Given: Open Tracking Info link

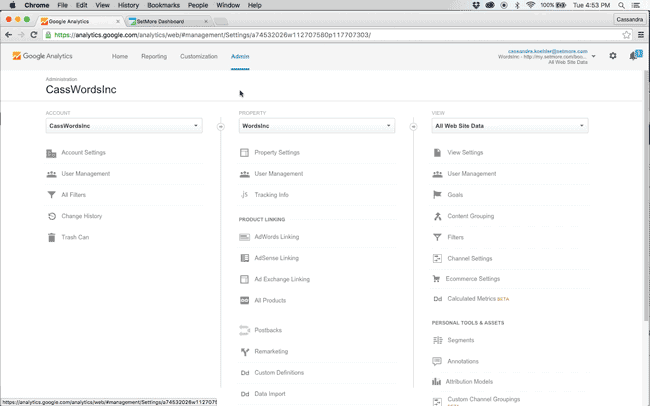Looking at the screenshot, I should (272, 194).
